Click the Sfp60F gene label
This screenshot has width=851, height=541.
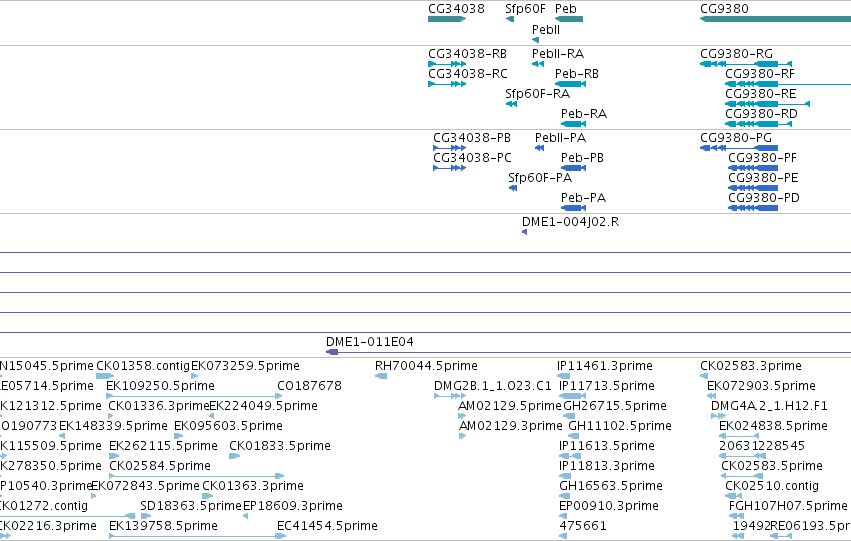pos(525,9)
